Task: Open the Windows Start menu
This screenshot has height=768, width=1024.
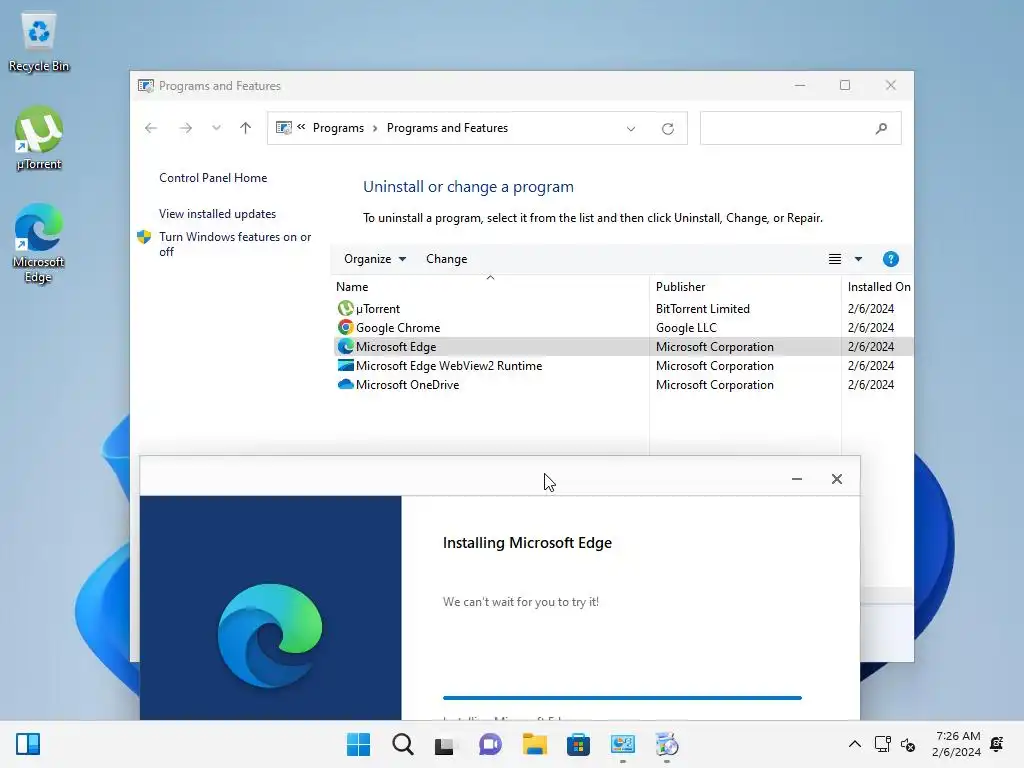Action: coord(359,744)
